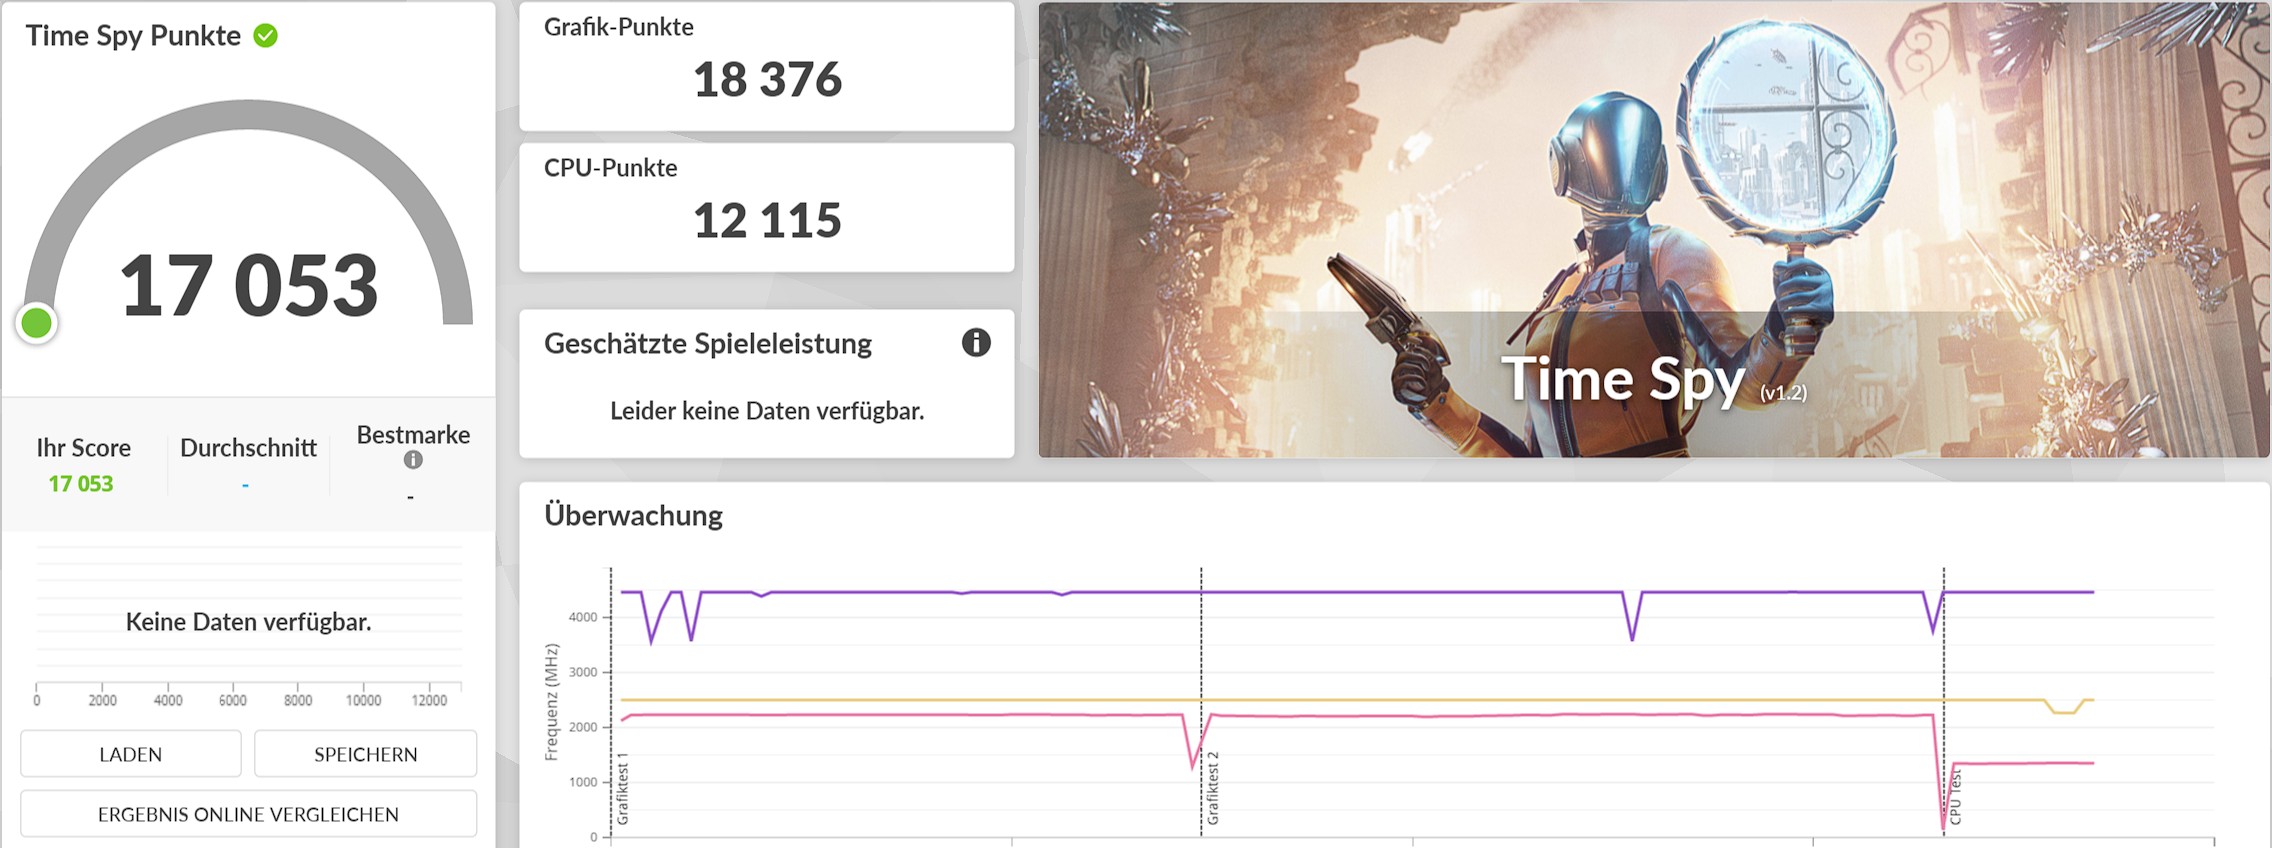The height and width of the screenshot is (848, 2272).
Task: Click the Time Spy artwork thumbnail
Action: tap(1654, 230)
